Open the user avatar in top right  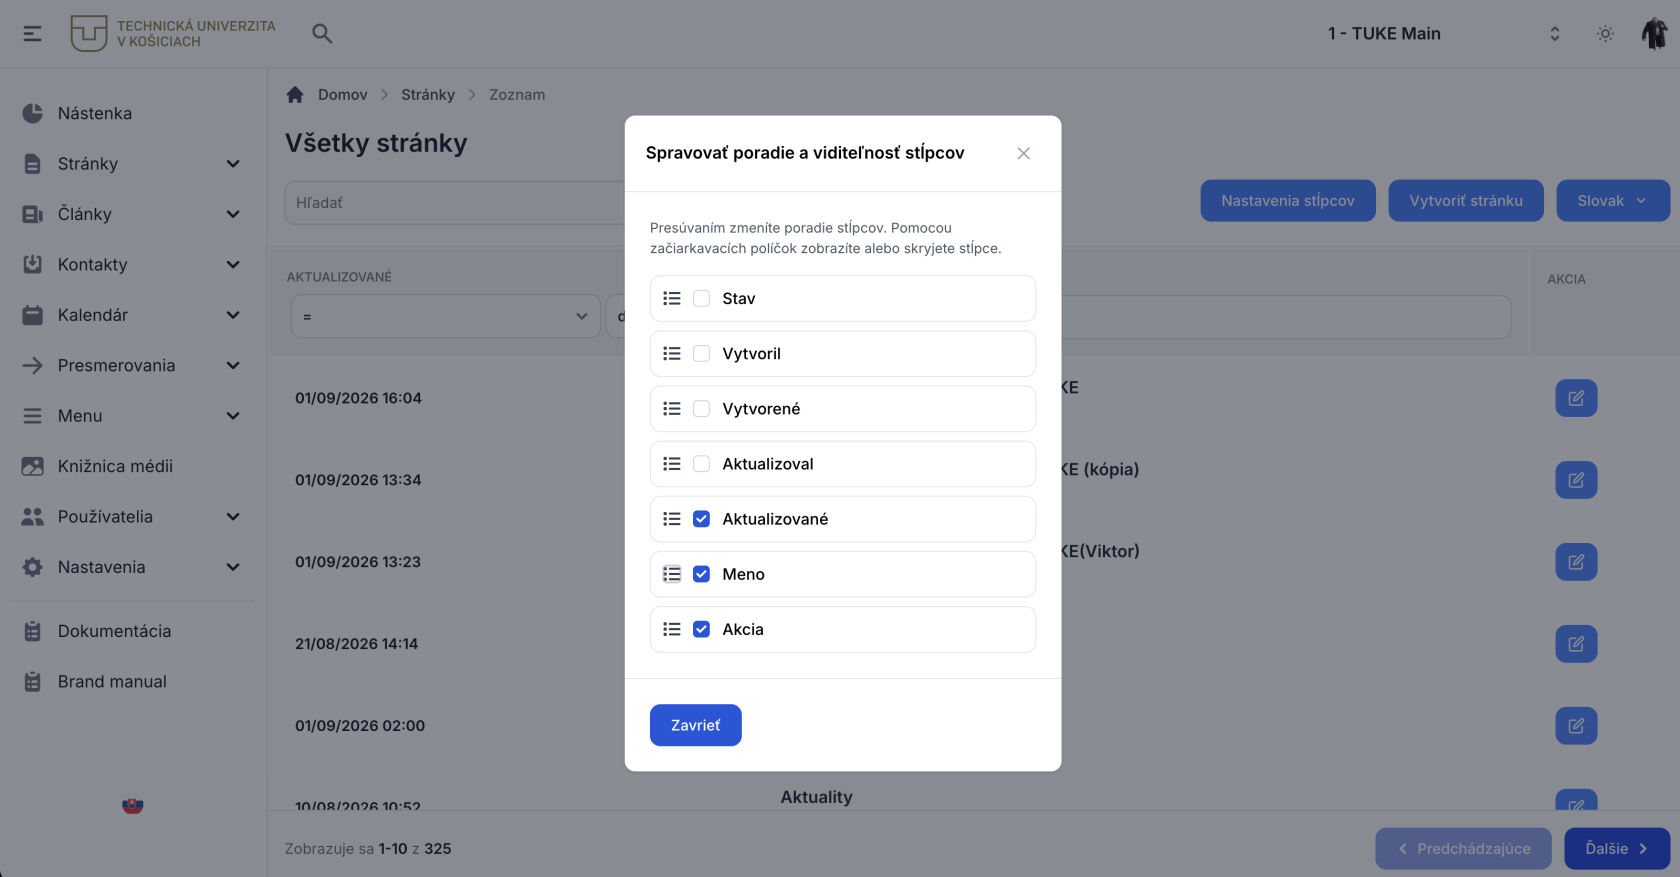[1654, 33]
